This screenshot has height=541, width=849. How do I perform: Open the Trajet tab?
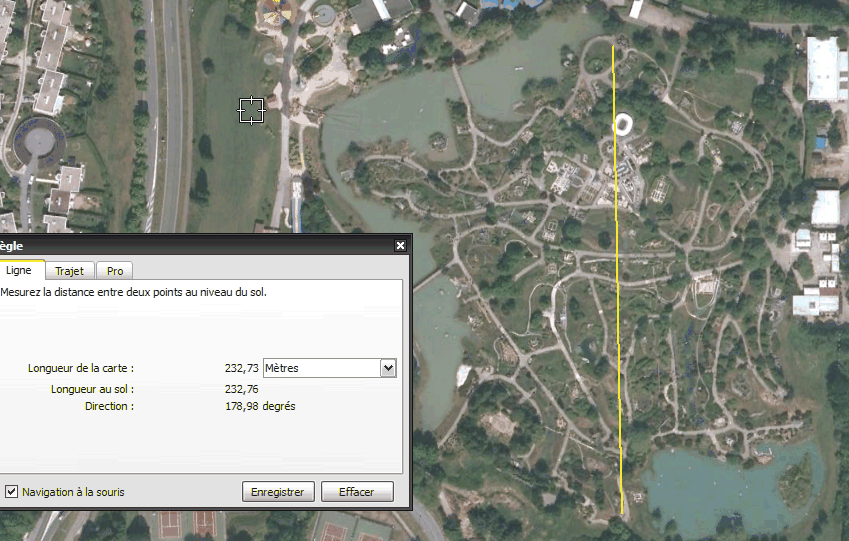pos(69,271)
